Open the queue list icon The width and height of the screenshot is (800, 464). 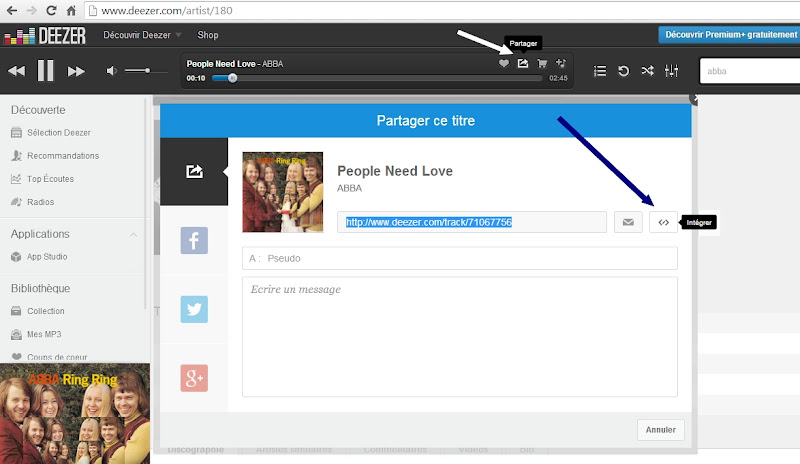click(x=600, y=71)
